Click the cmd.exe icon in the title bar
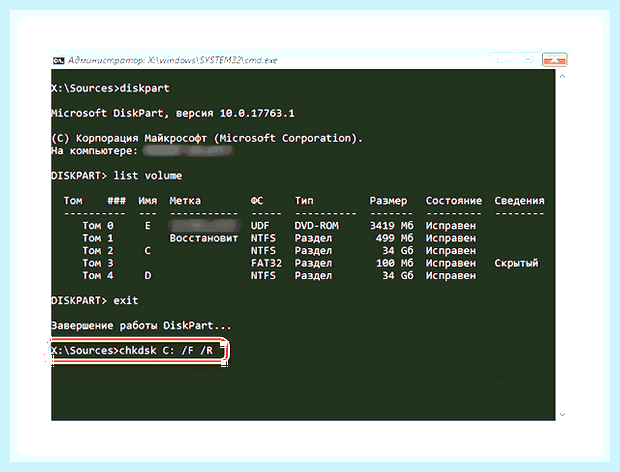Screen dimensions: 620x472 coord(59,60)
